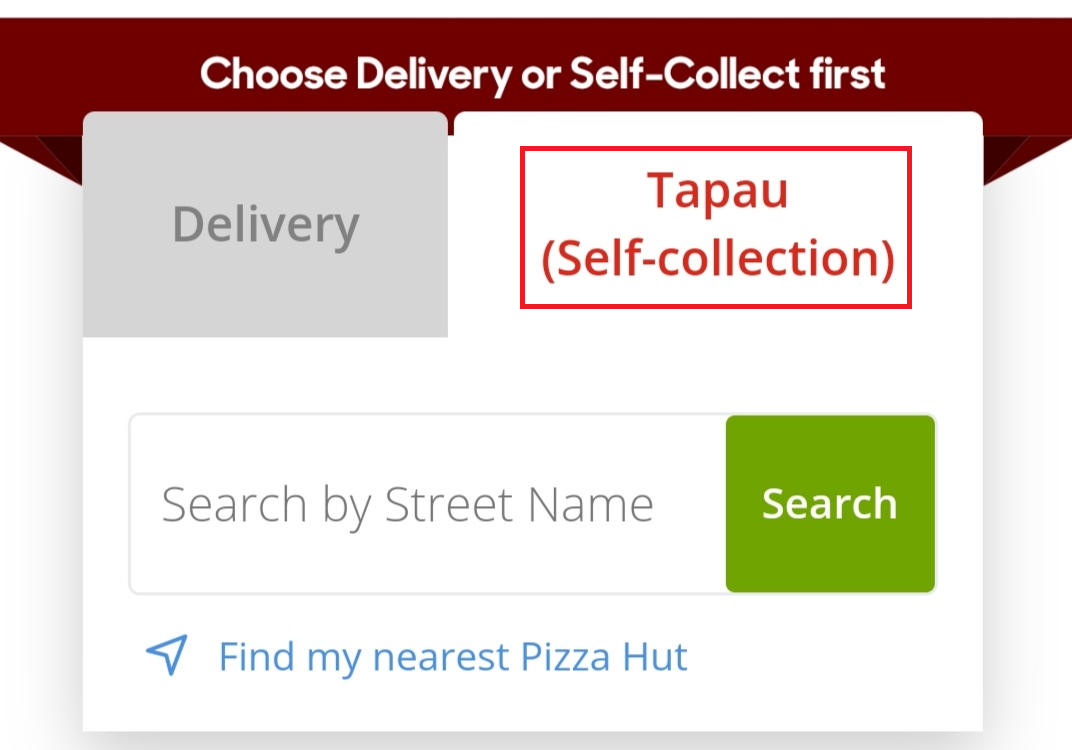Hit Search next to the street name field

click(x=830, y=504)
